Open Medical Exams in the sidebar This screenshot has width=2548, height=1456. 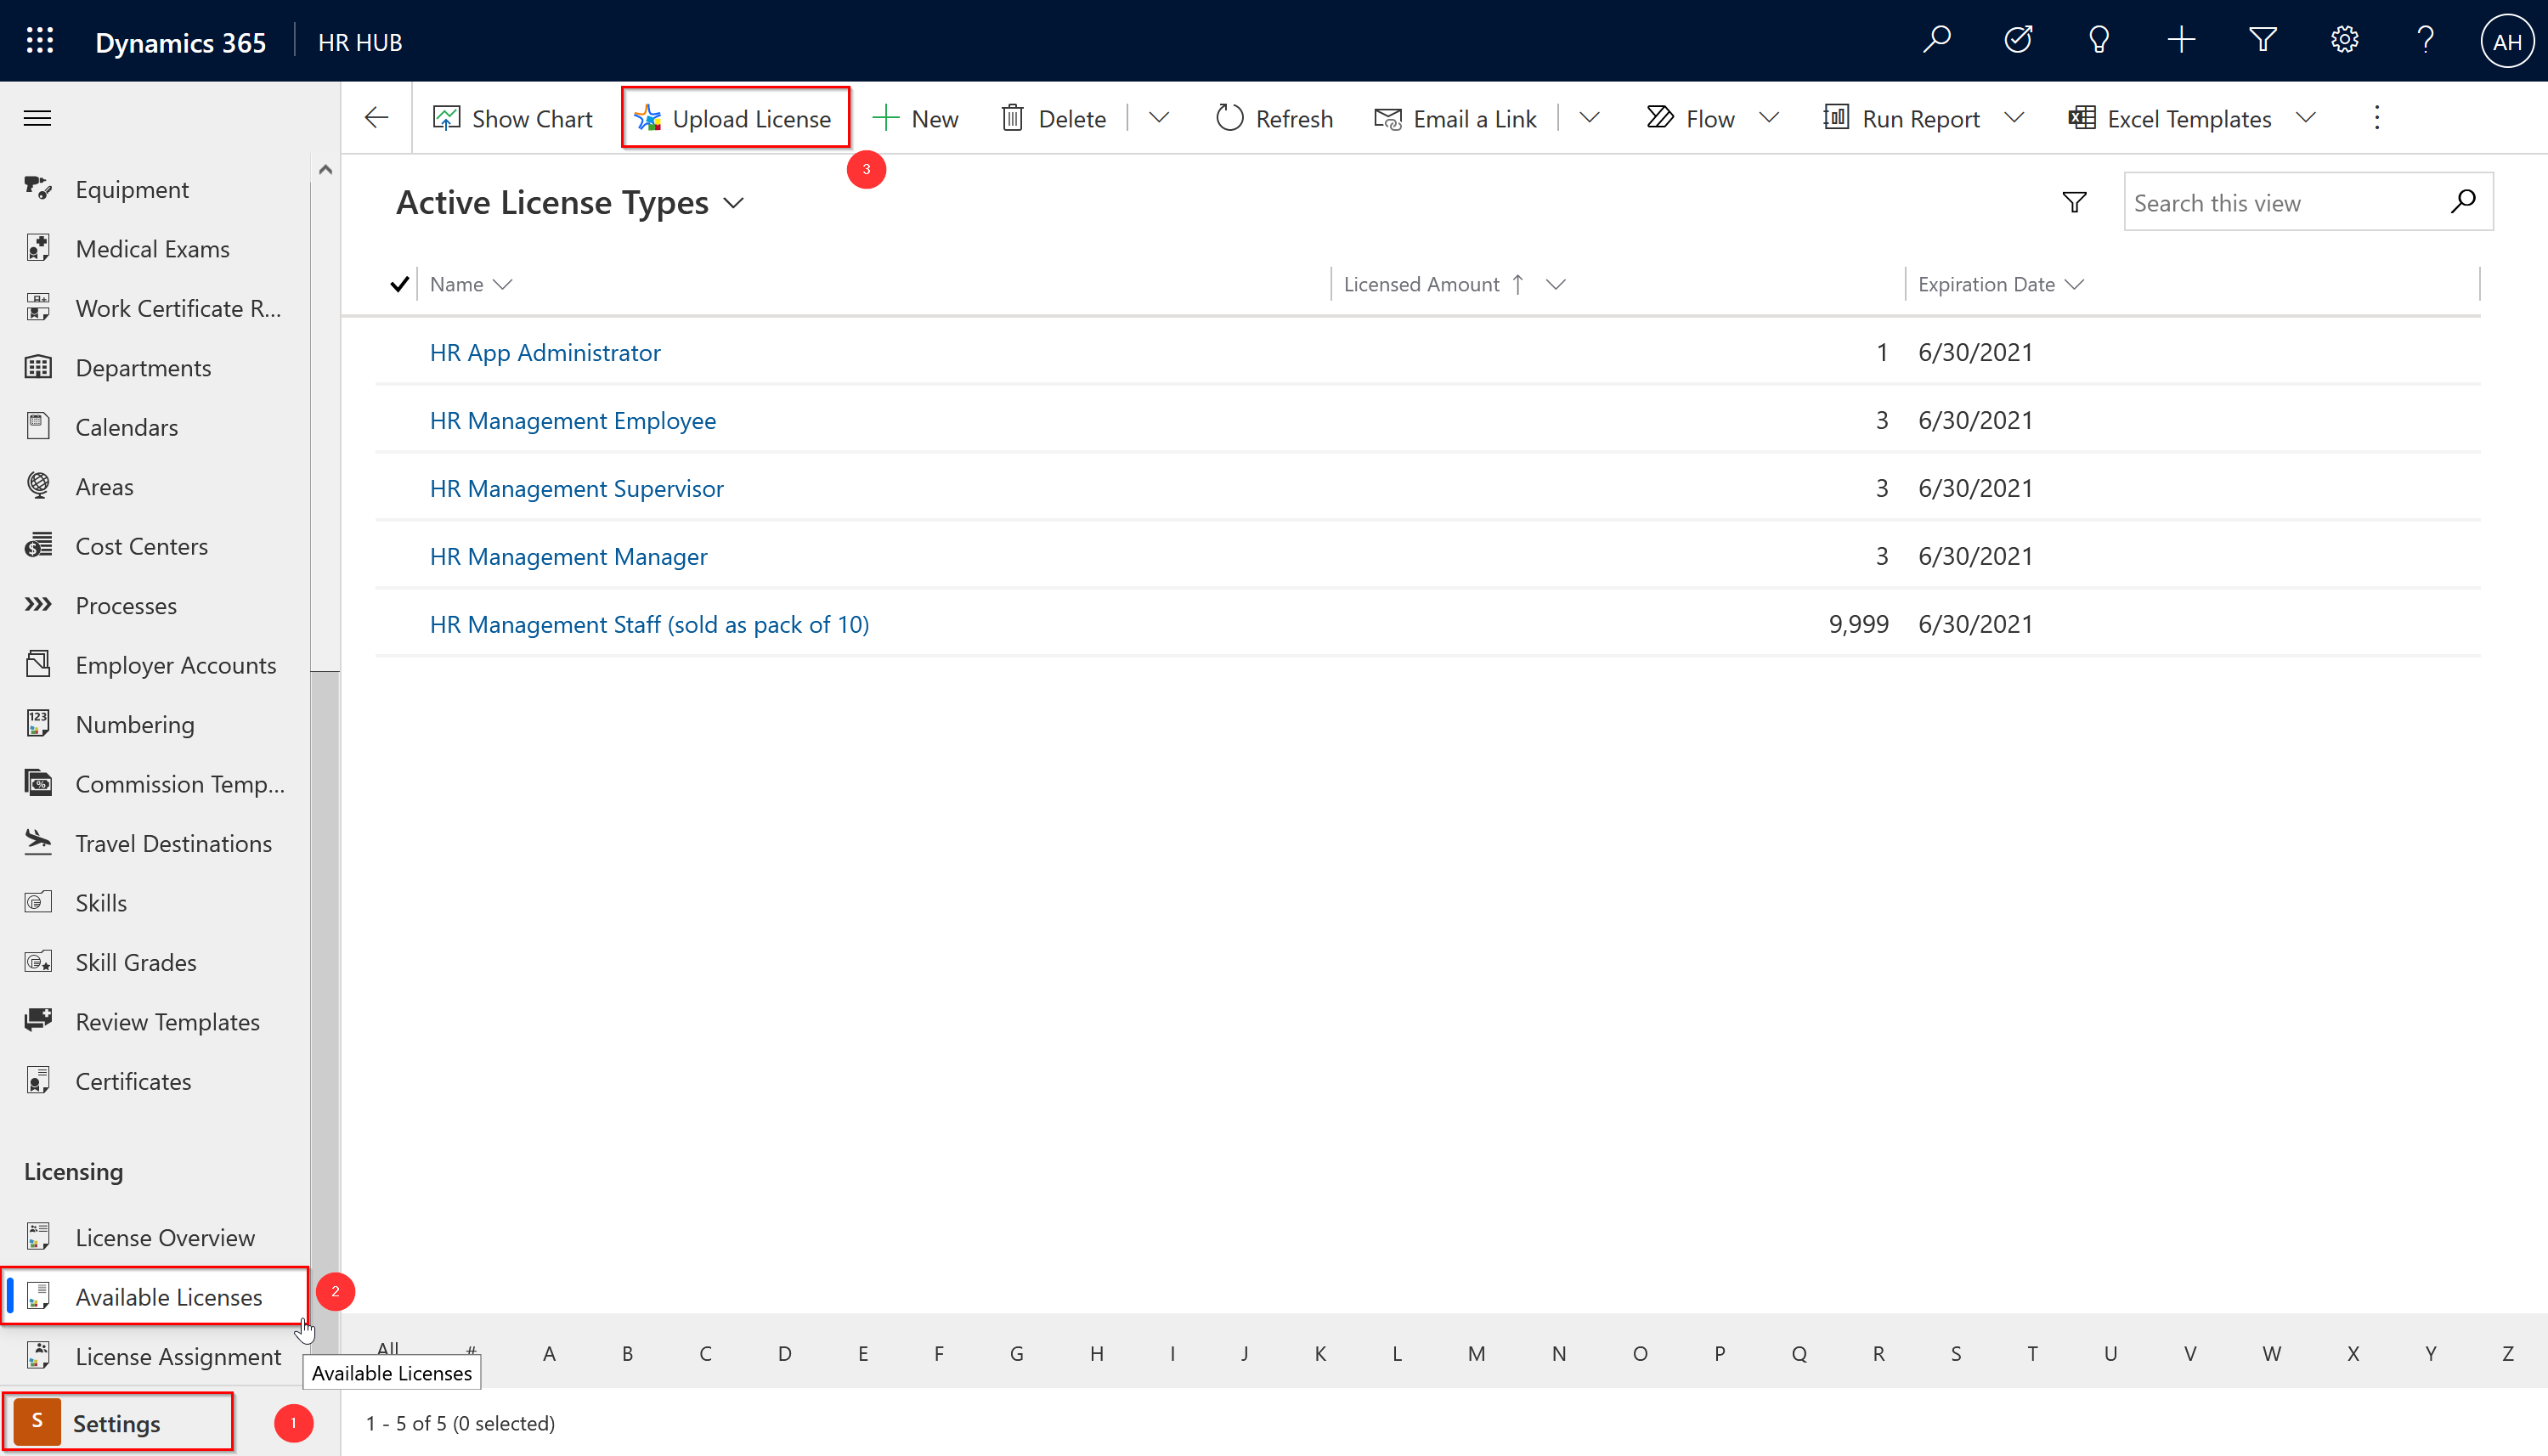pos(155,249)
